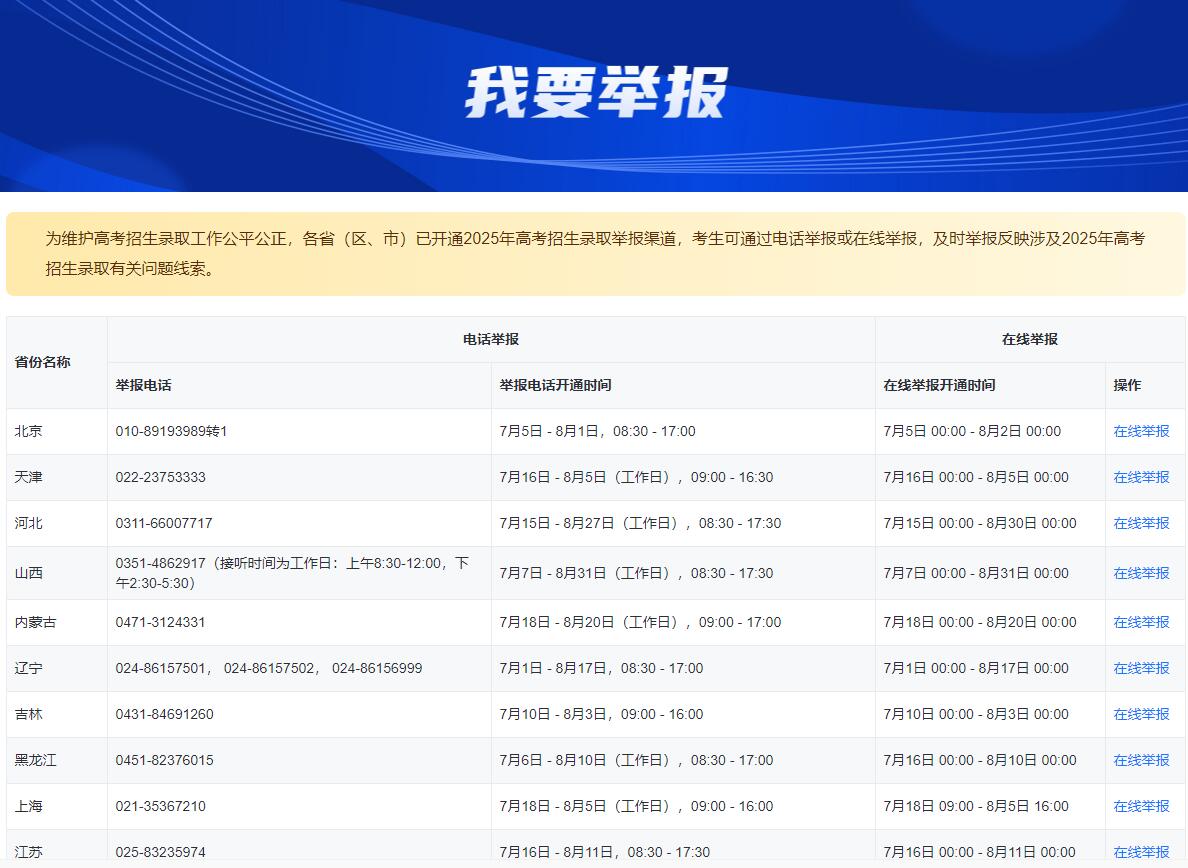Click the 在线举报开通时间 column header
The image size is (1188, 868).
click(x=939, y=385)
